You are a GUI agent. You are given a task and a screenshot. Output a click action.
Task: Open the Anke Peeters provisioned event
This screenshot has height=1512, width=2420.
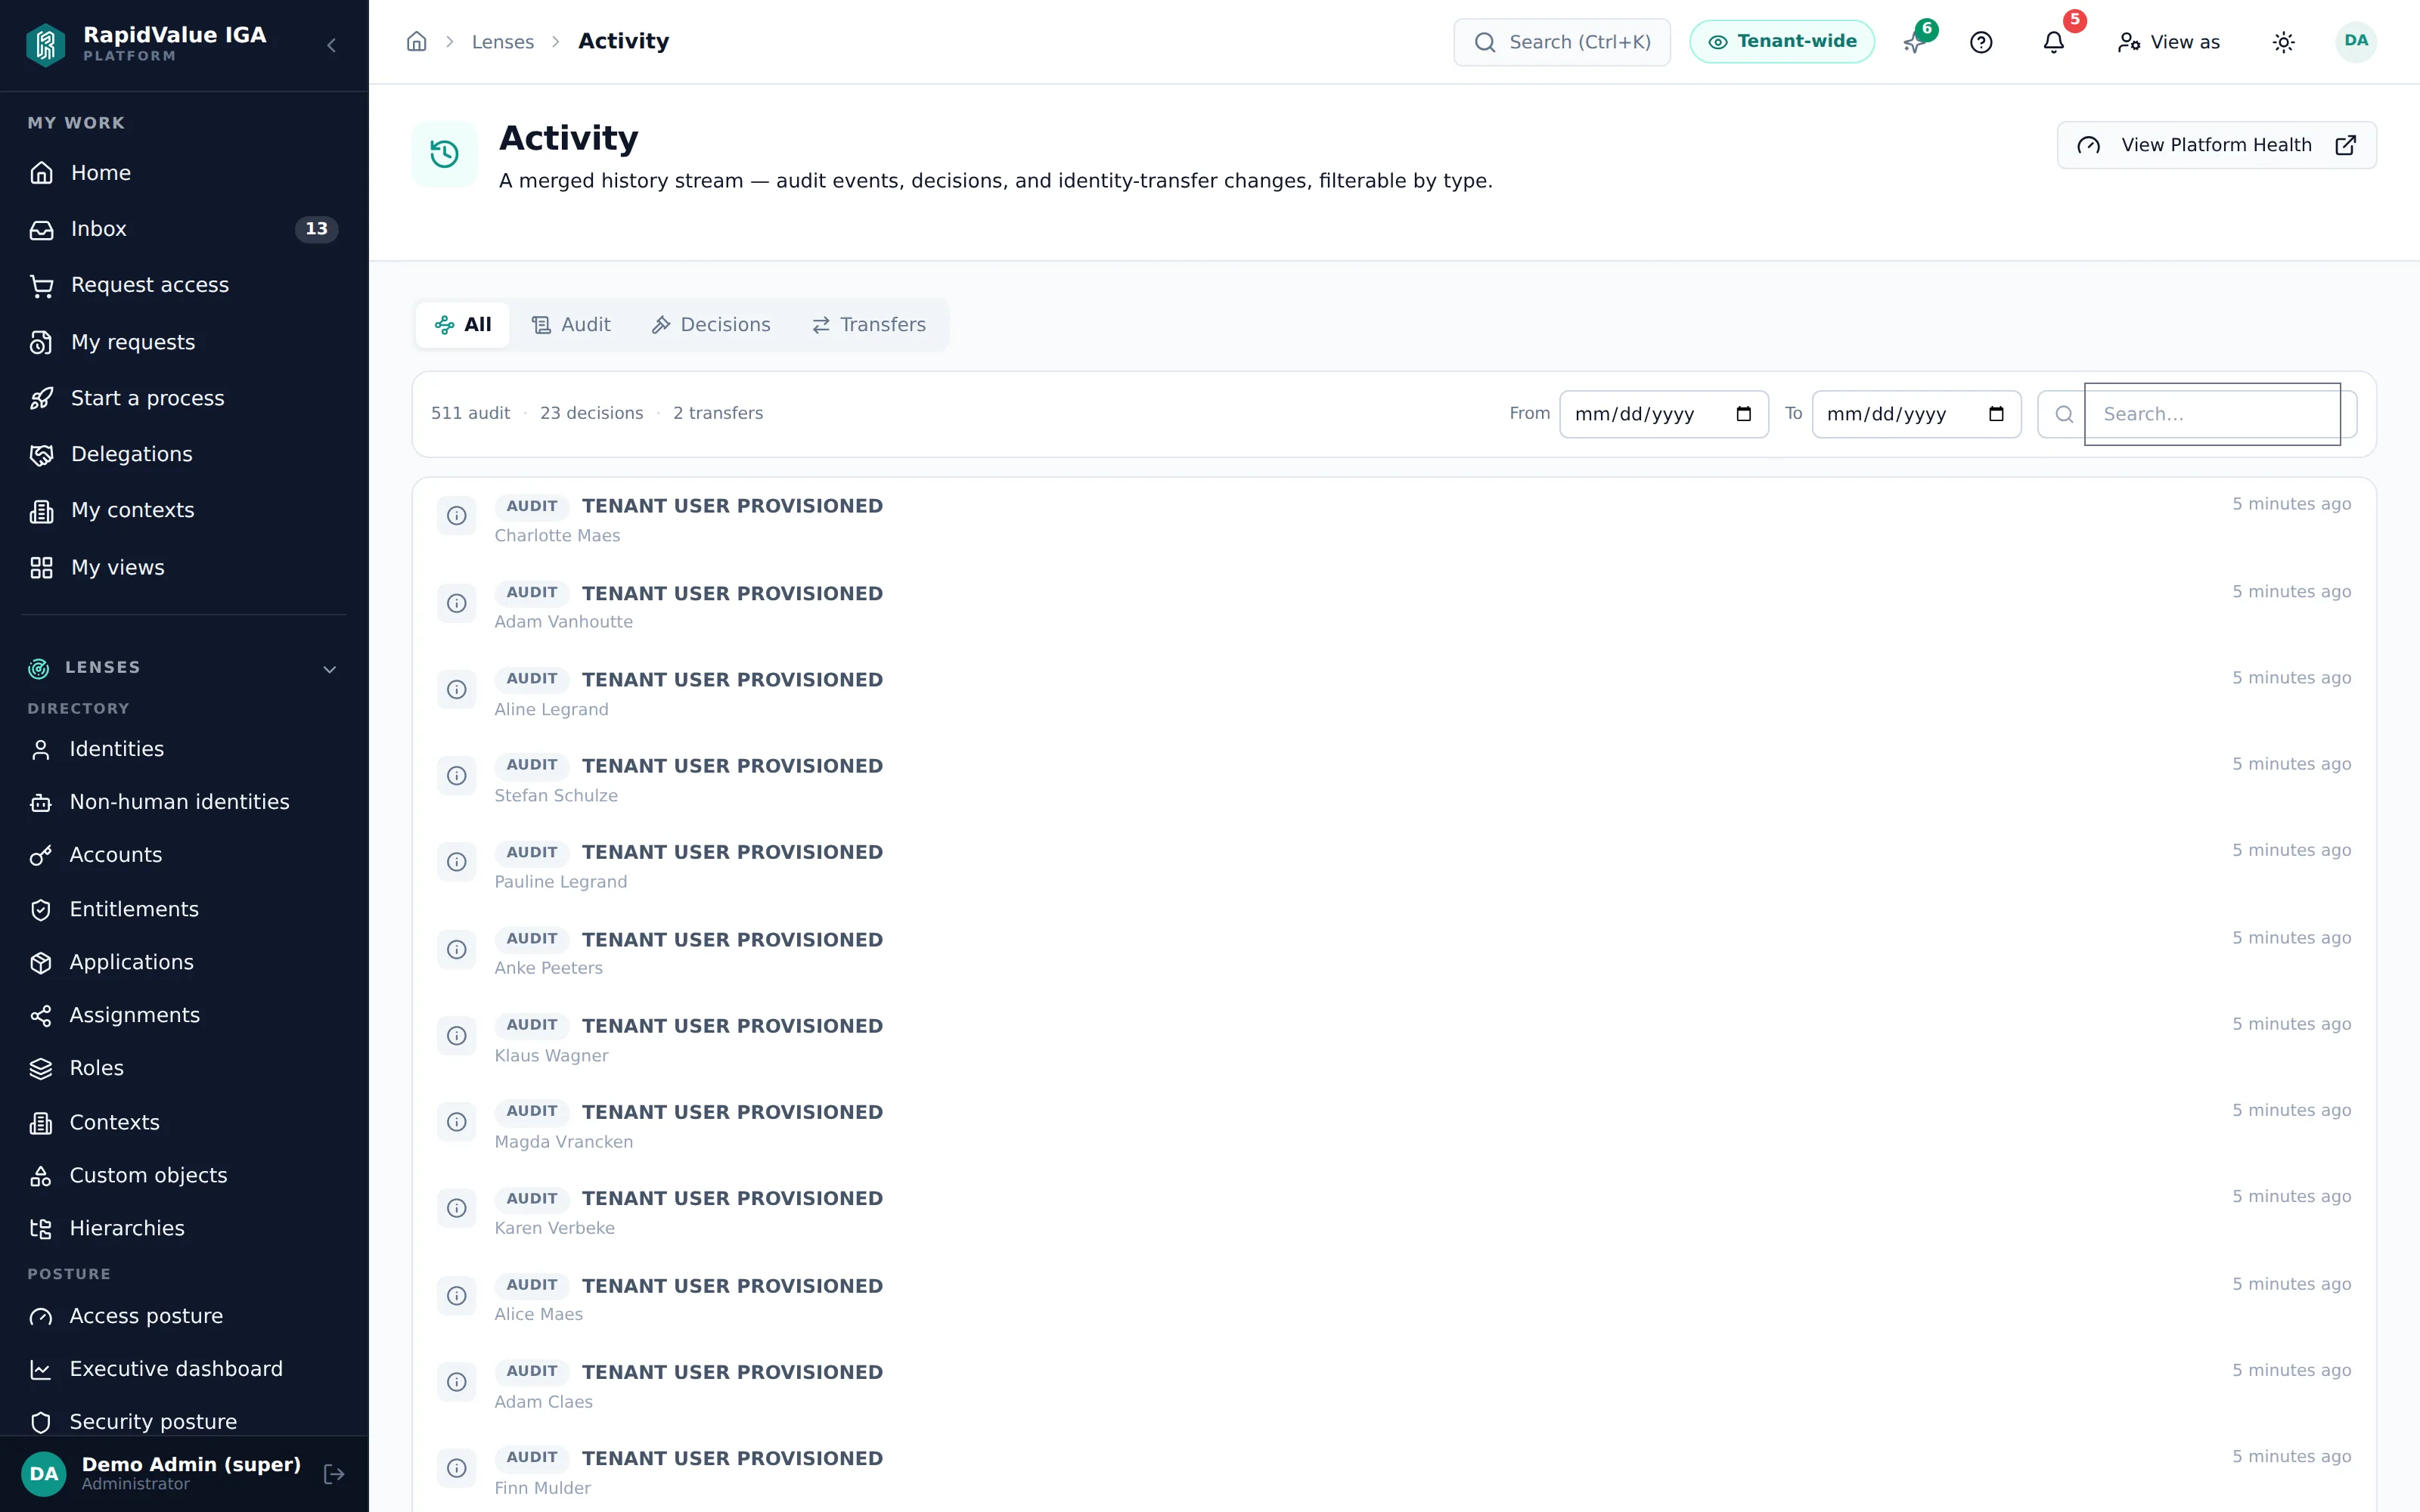pos(1394,953)
